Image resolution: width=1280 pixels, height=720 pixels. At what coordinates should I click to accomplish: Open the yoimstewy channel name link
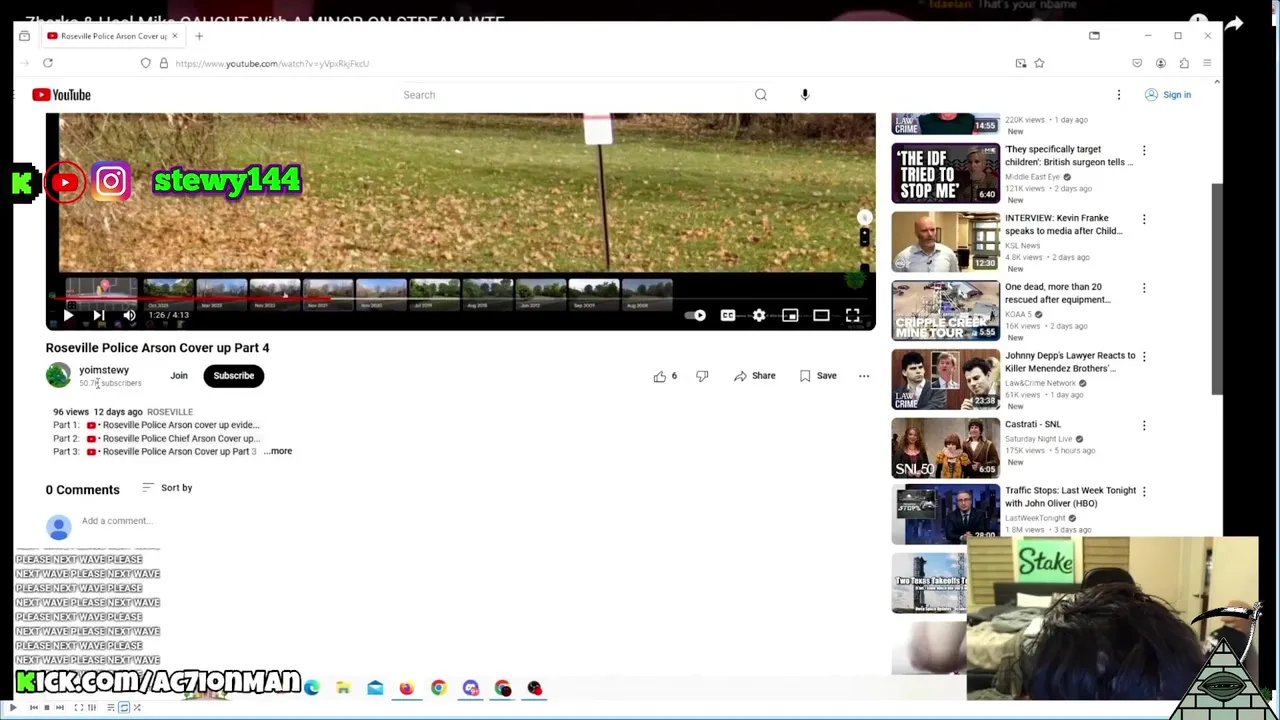(x=104, y=370)
